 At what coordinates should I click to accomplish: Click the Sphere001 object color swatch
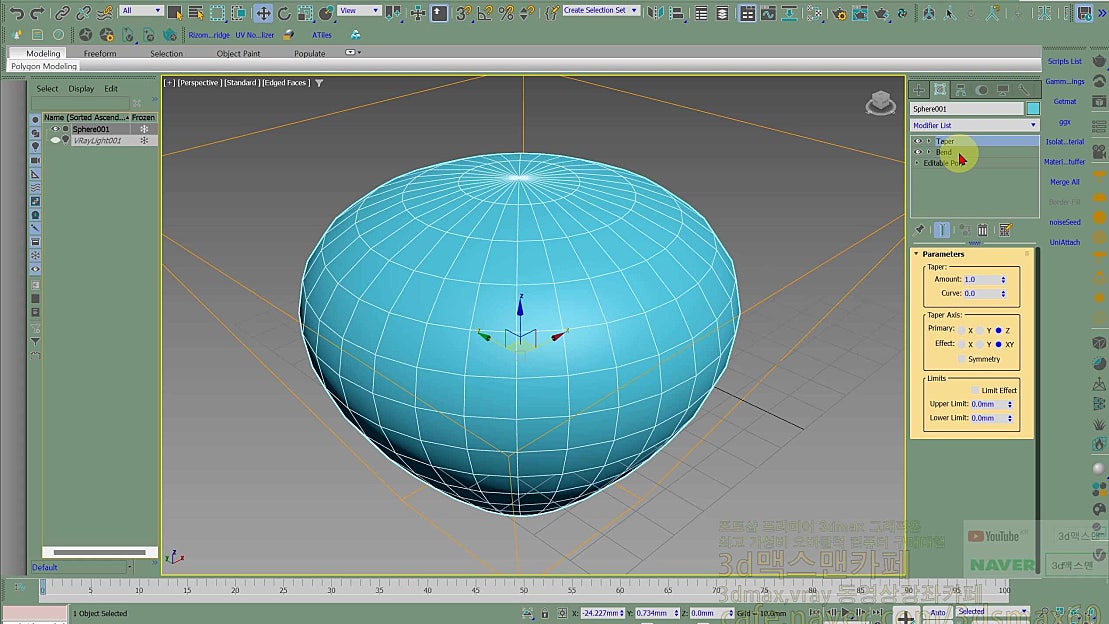pos(1033,107)
